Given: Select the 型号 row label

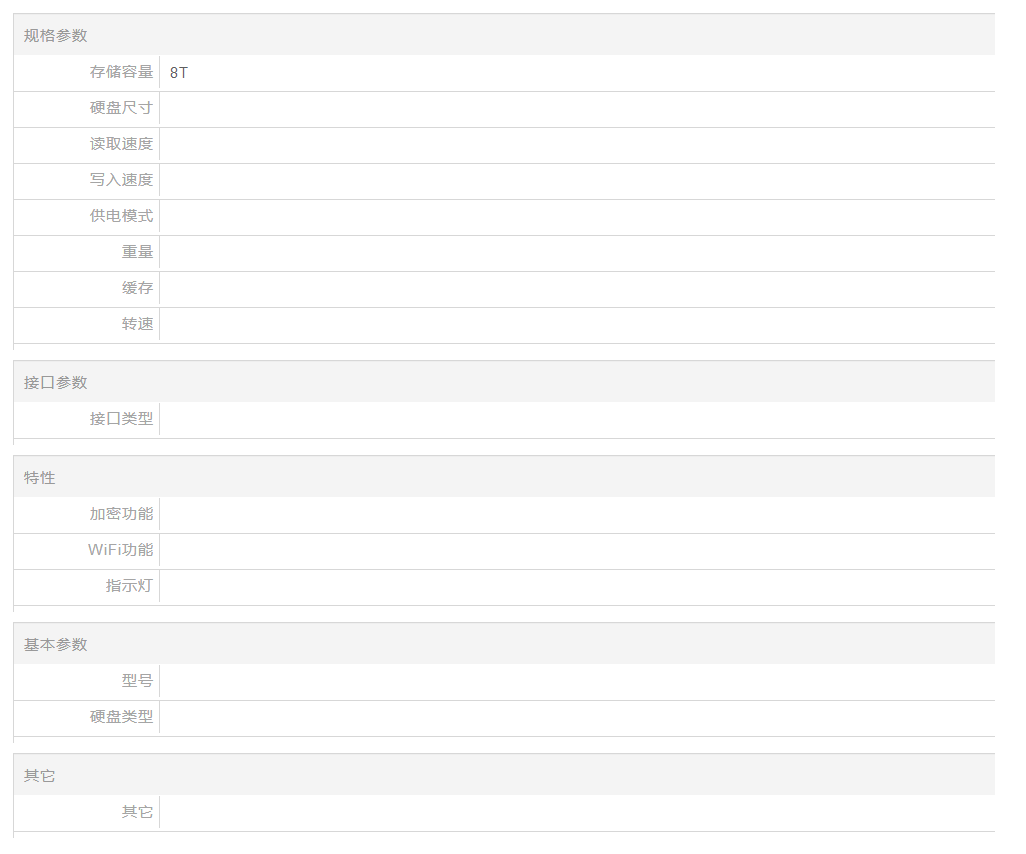Looking at the screenshot, I should (137, 681).
